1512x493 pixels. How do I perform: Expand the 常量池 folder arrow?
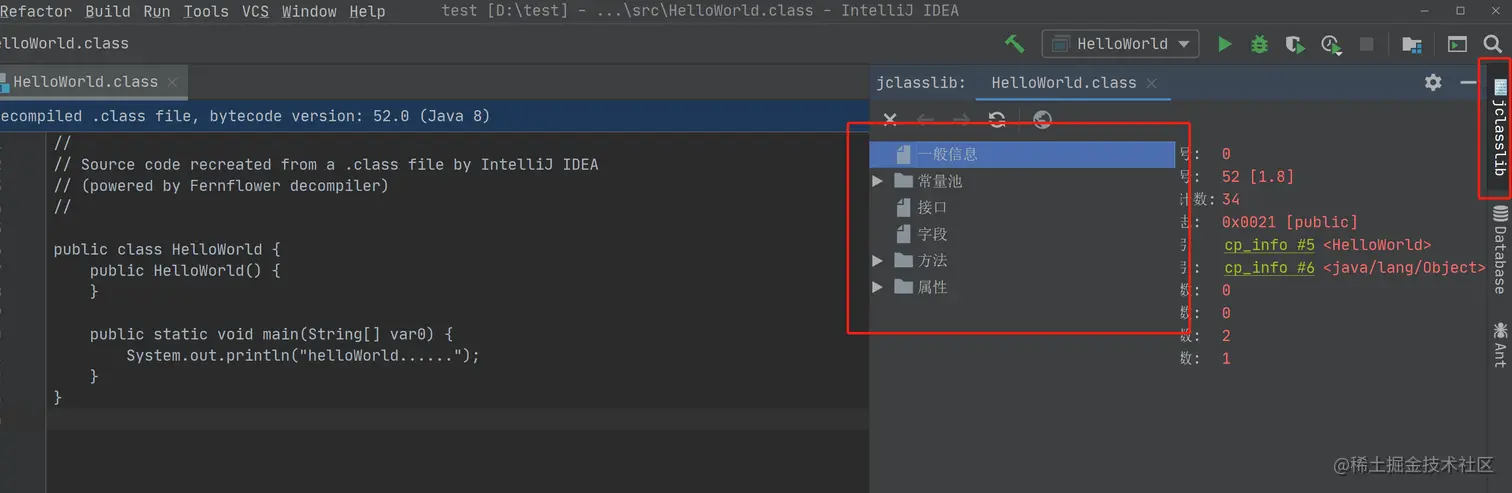(x=877, y=181)
